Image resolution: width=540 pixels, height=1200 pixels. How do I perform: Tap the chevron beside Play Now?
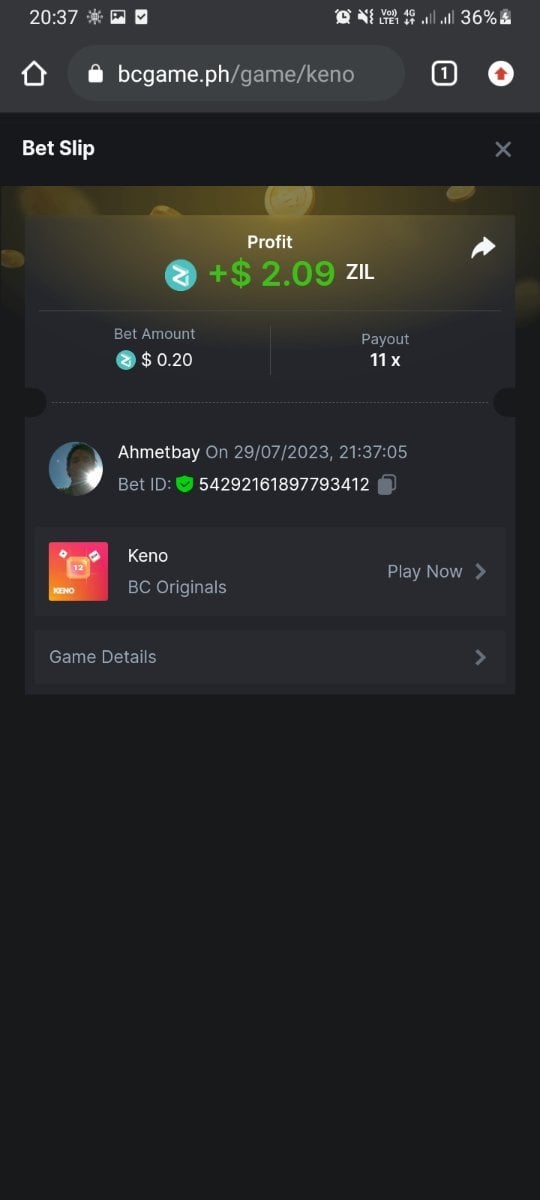click(480, 571)
